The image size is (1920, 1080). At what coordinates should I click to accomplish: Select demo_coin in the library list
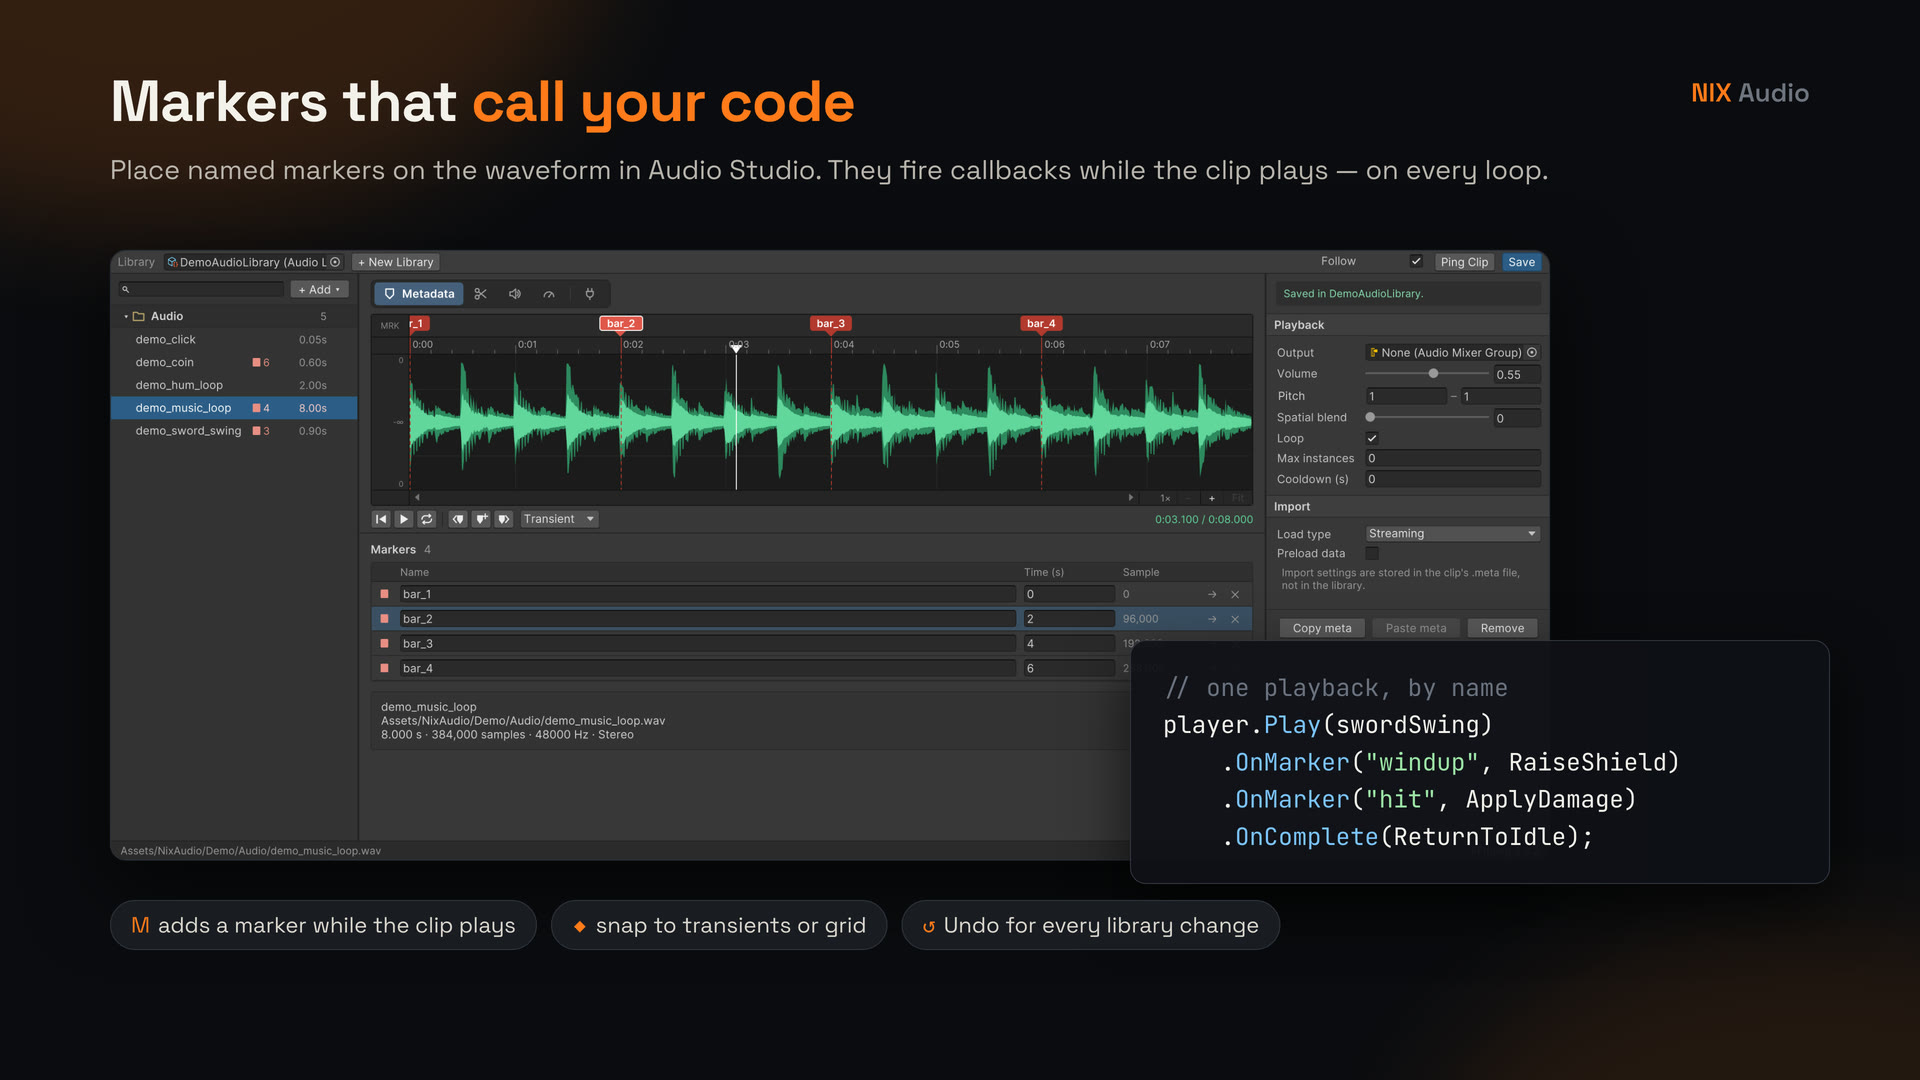[x=233, y=363]
